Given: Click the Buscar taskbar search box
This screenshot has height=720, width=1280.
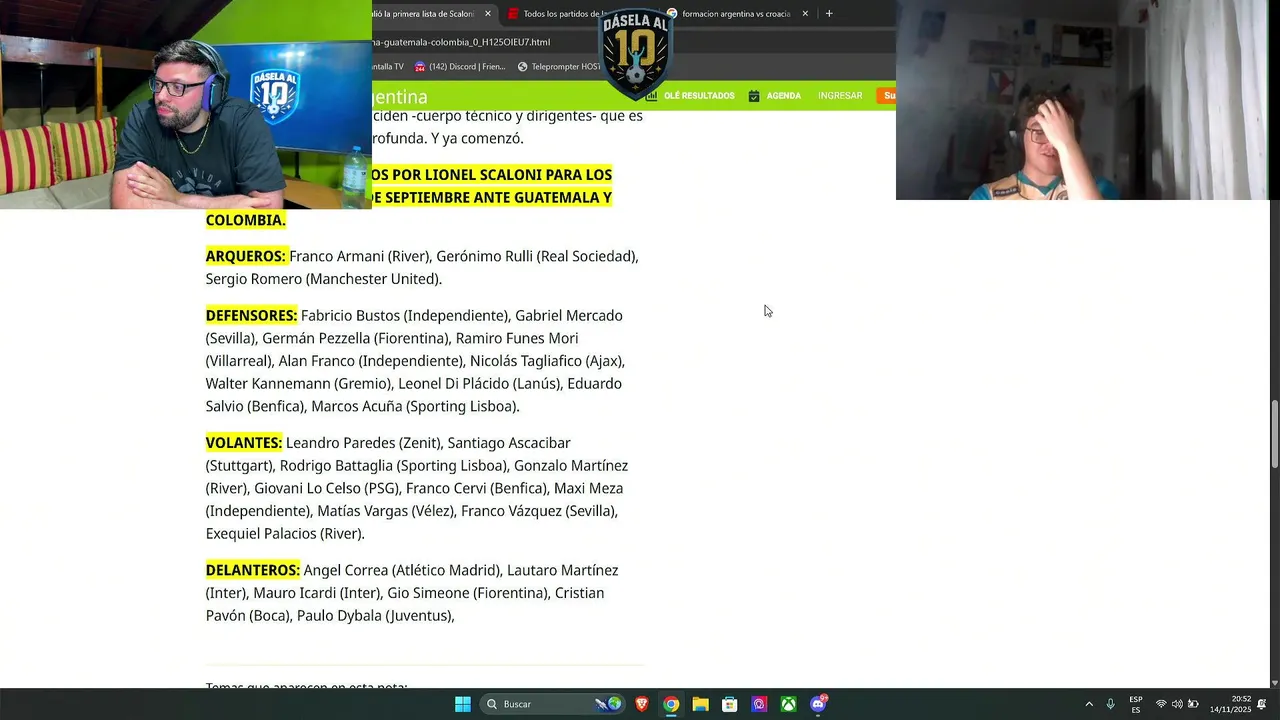Looking at the screenshot, I should (552, 704).
